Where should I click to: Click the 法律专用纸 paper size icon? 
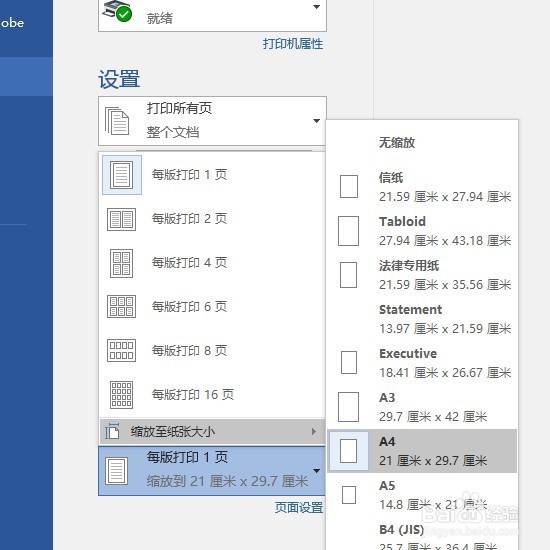point(348,275)
